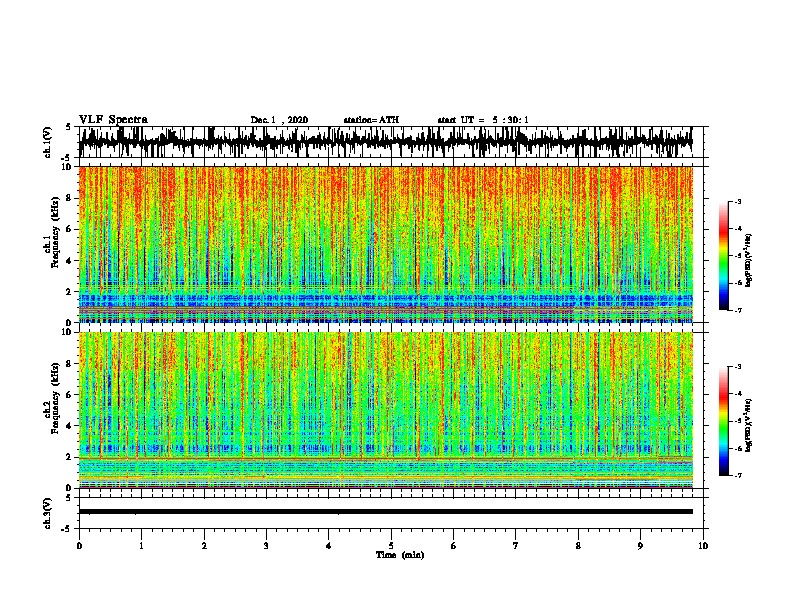Viewport: 792px width, 612px height.
Task: Click the "ch.1(V)" waveform axis label
Action: [48, 142]
